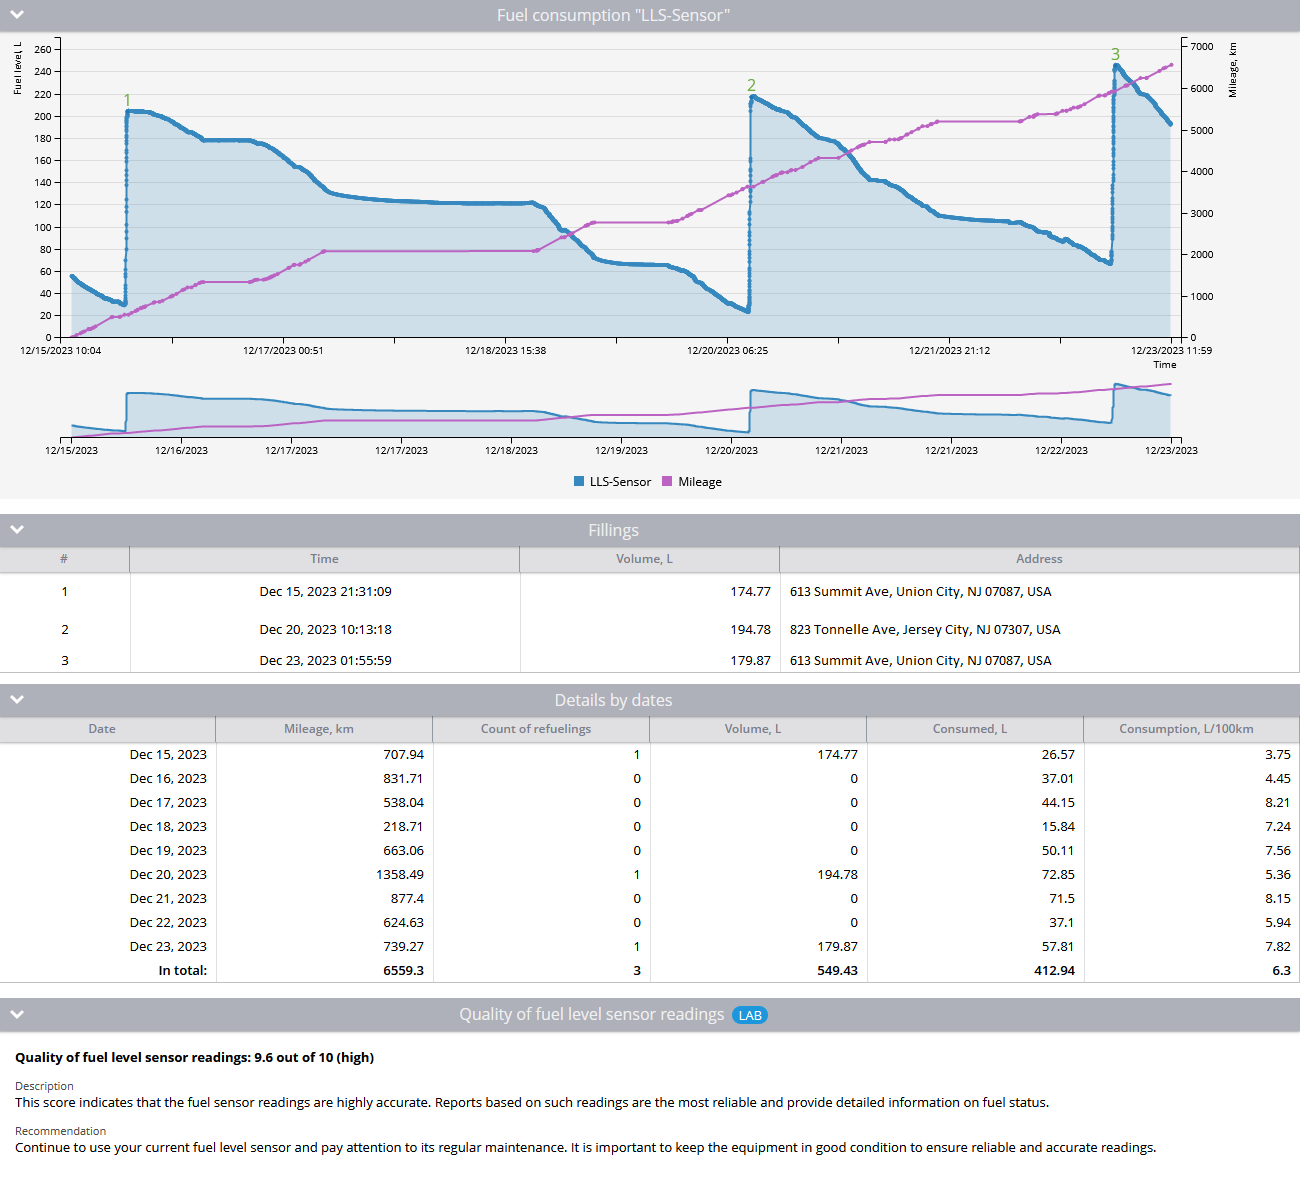
Task: Click the LAB badge next to Quality heading
Action: [750, 1015]
